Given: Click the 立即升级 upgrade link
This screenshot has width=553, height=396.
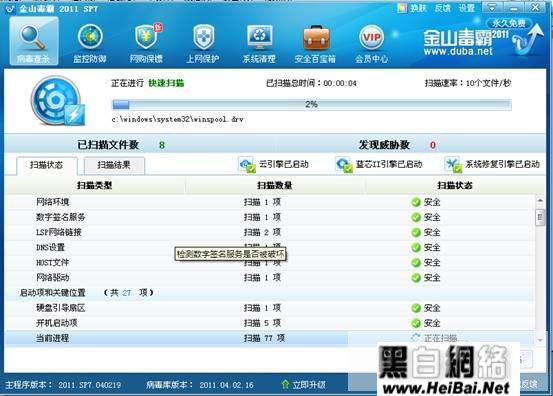Looking at the screenshot, I should coord(304,384).
